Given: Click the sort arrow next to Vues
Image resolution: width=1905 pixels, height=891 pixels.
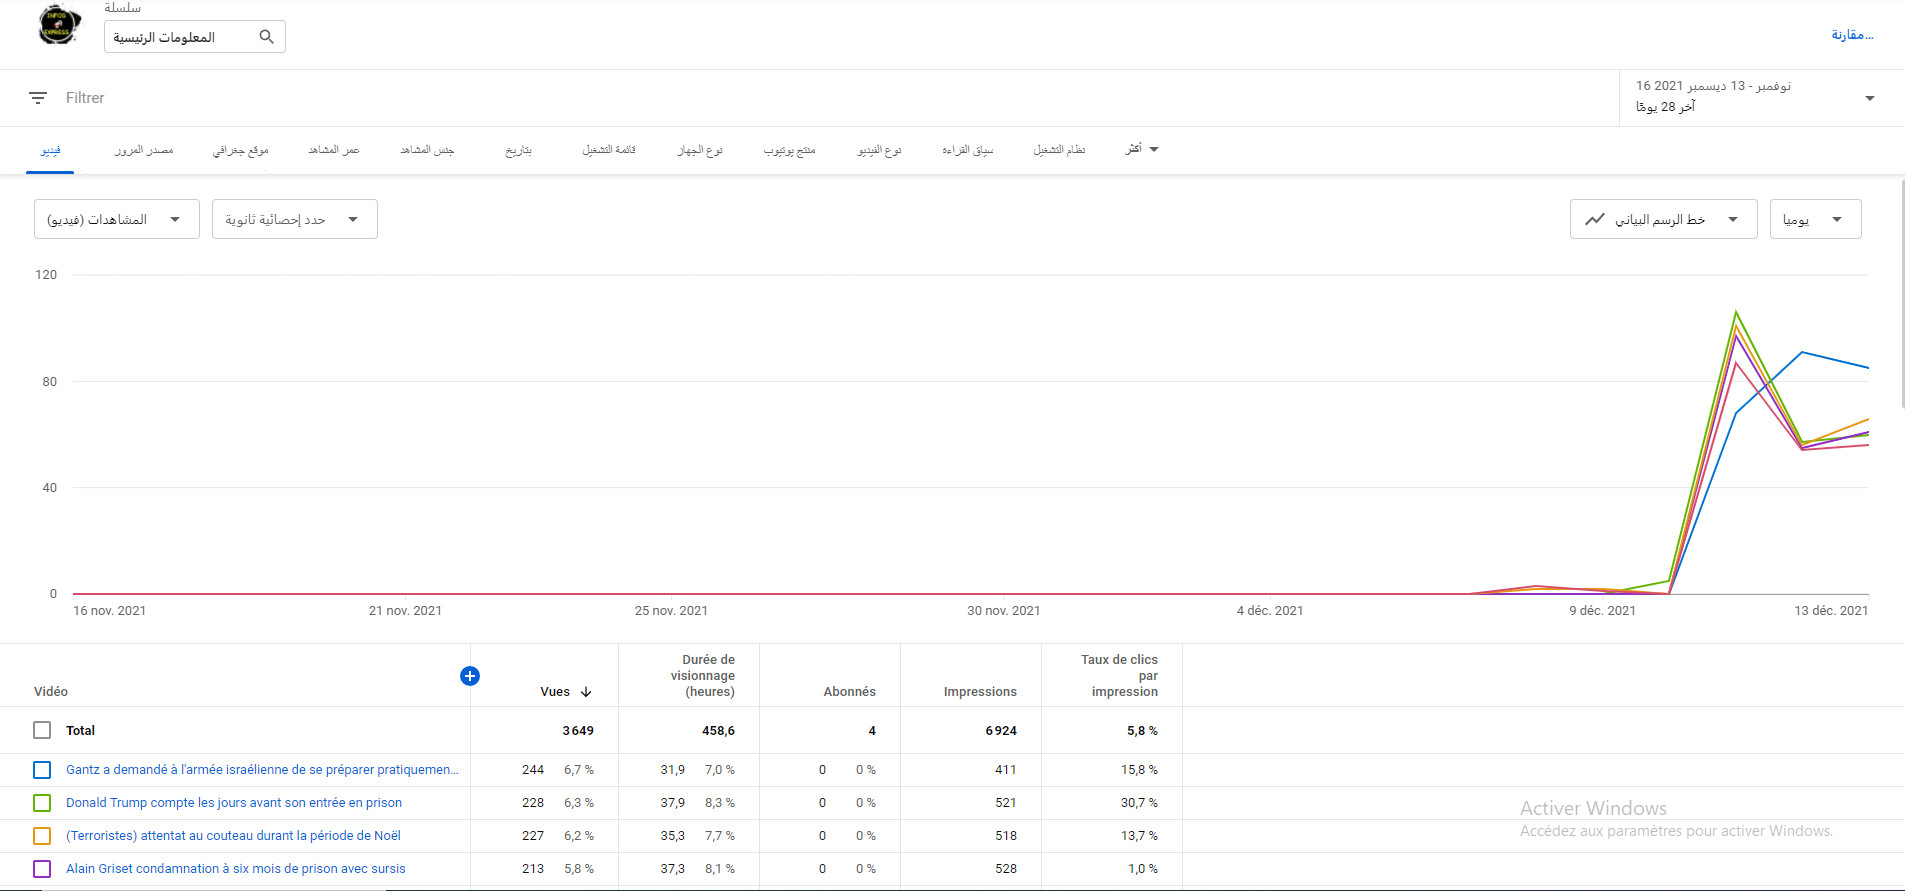Looking at the screenshot, I should [x=586, y=692].
